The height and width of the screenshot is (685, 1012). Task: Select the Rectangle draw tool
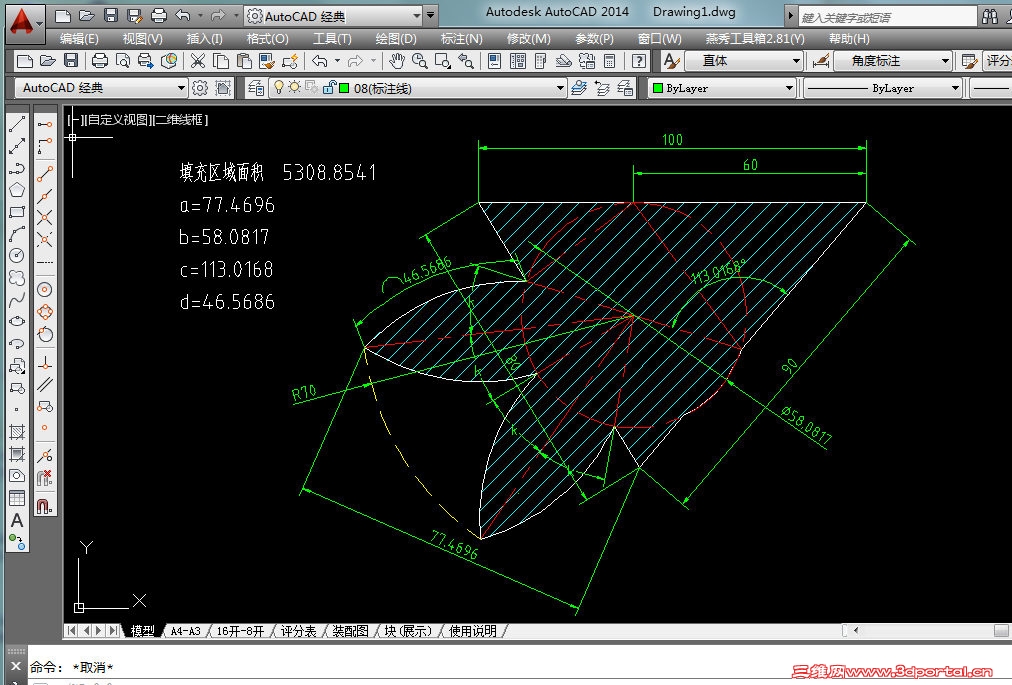pyautogui.click(x=17, y=212)
